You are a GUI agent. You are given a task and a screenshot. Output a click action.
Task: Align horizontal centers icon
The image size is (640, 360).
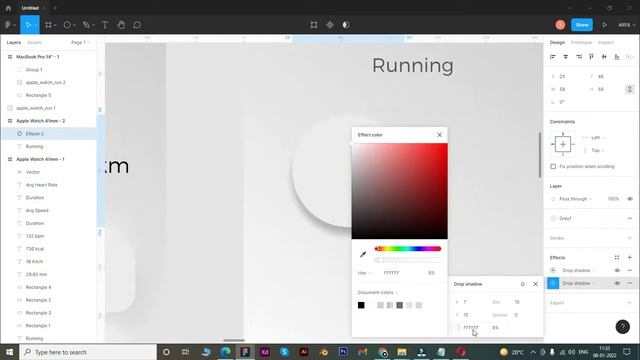point(566,57)
